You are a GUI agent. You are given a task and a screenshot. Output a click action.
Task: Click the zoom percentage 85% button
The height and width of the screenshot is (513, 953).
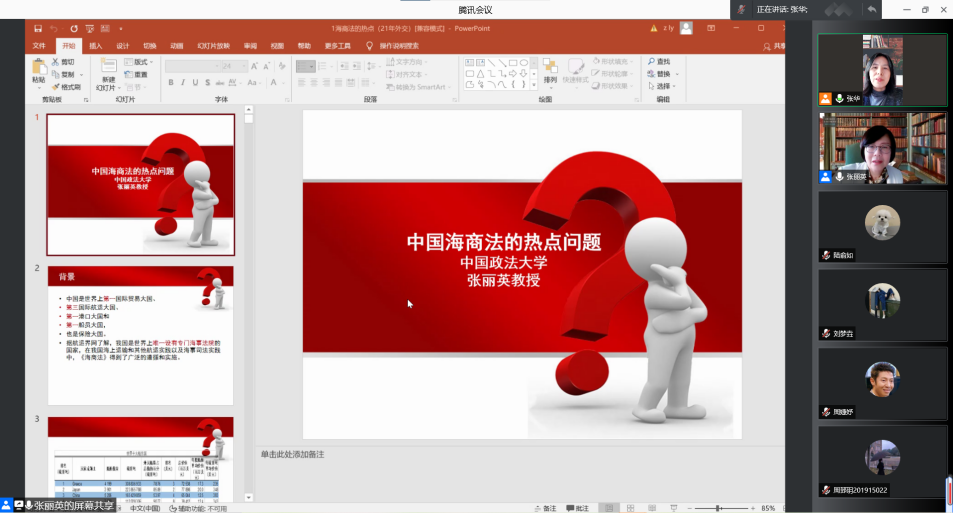tap(768, 508)
